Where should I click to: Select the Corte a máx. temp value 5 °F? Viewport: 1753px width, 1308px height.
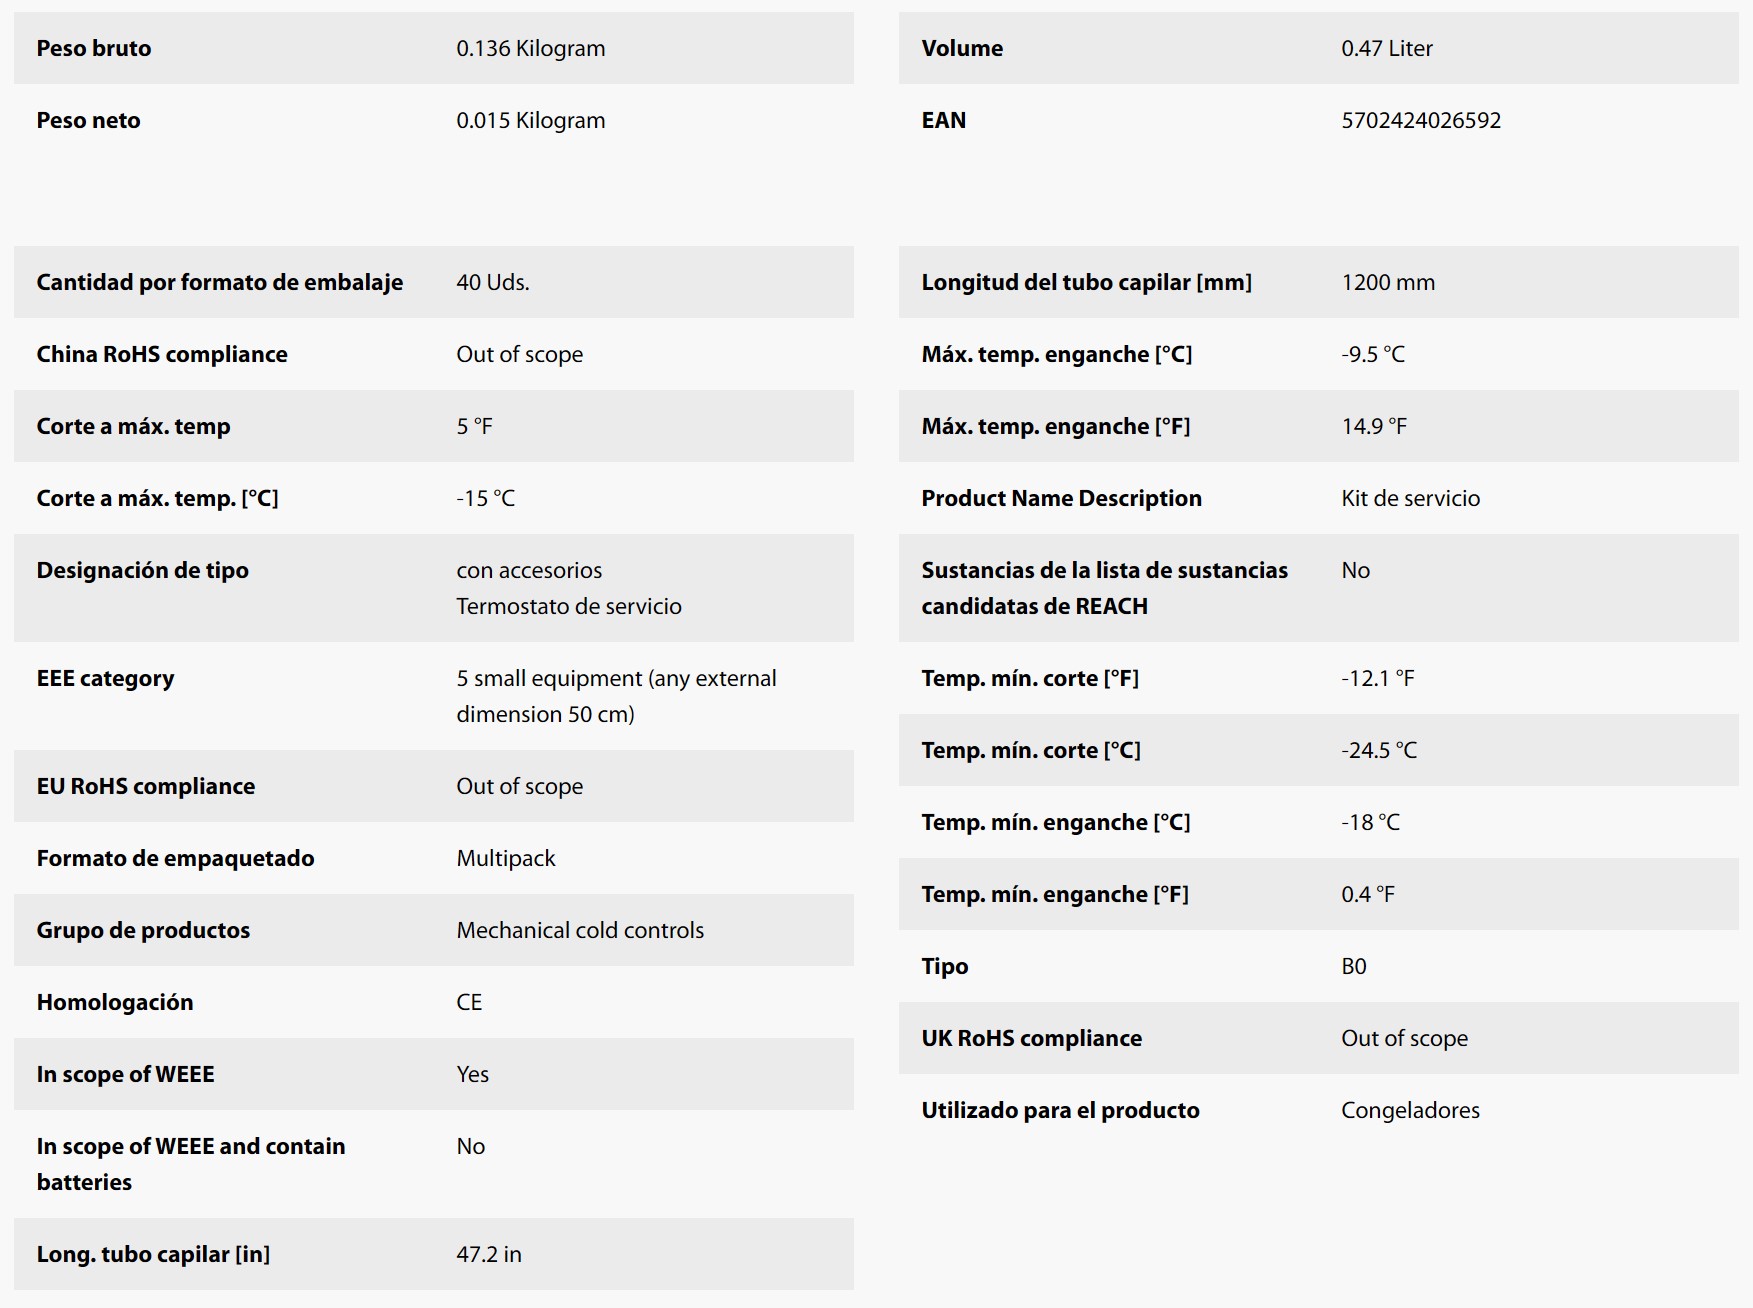point(474,426)
